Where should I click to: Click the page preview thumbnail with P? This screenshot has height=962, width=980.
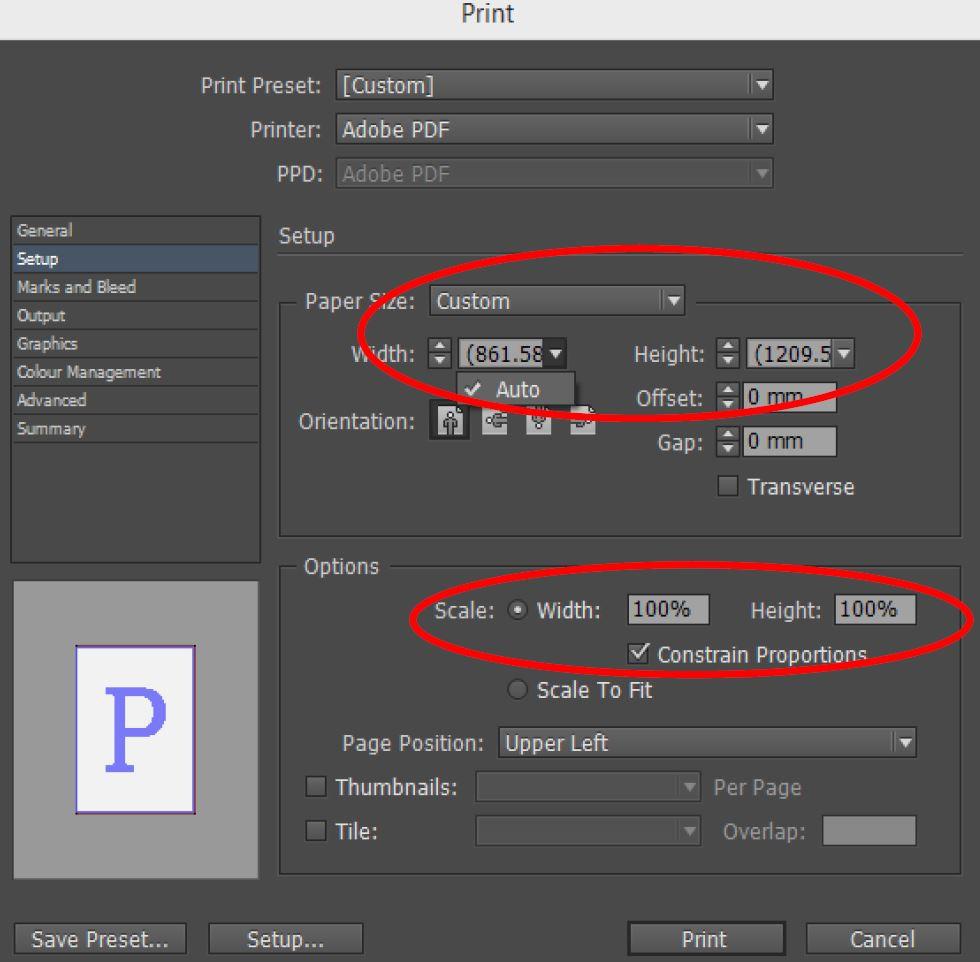pos(136,729)
